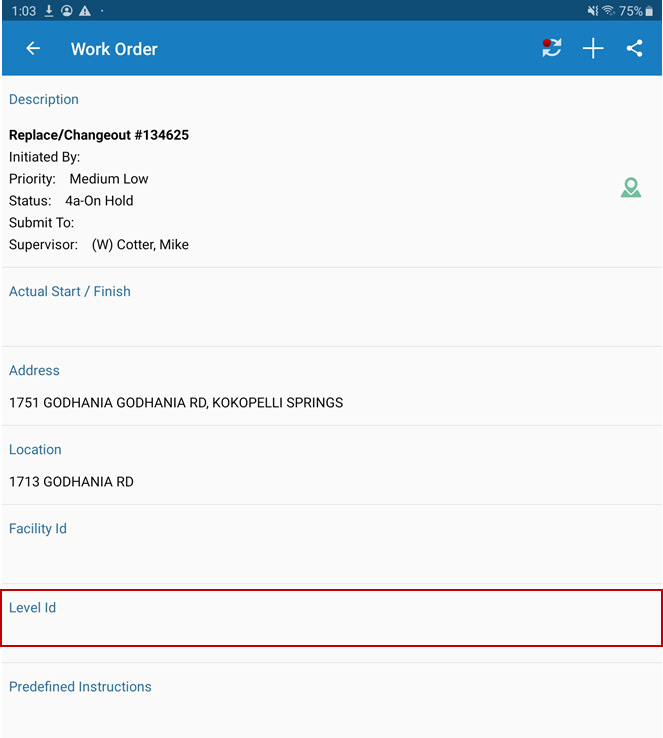
Task: Tap the warning triangle in status bar
Action: pyautogui.click(x=85, y=11)
